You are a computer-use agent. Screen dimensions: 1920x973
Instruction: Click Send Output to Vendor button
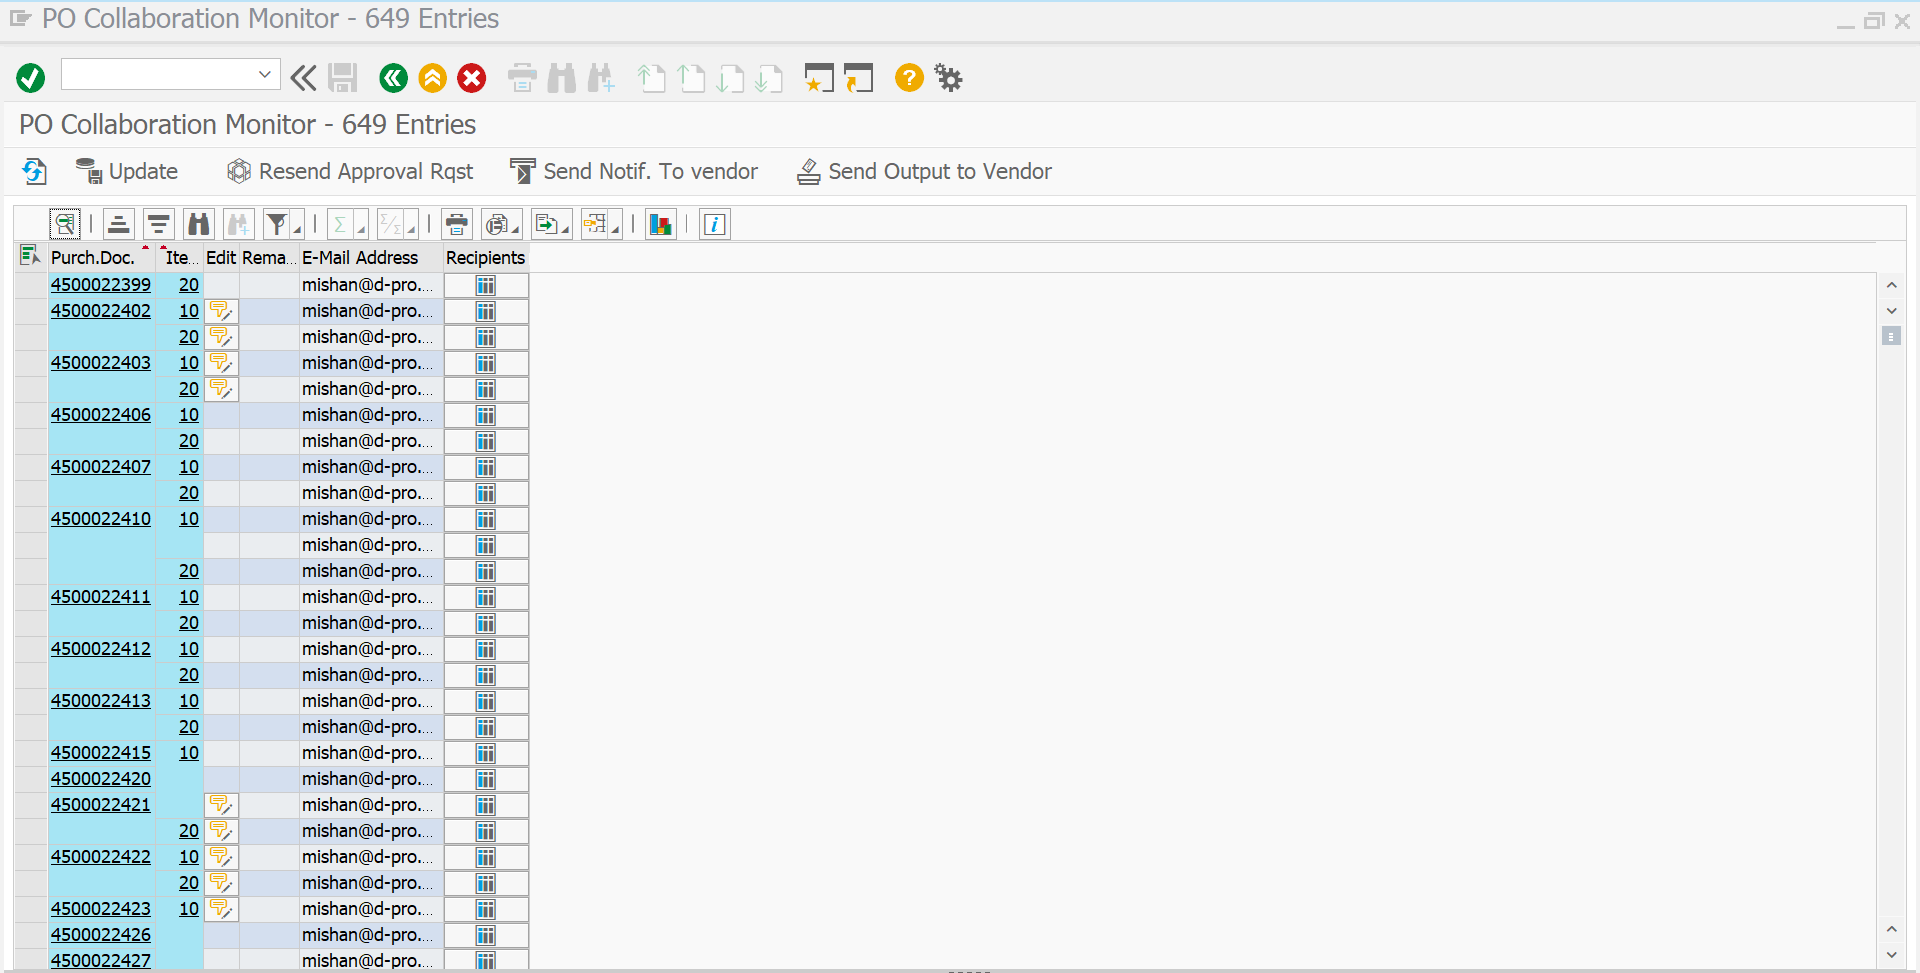coord(924,172)
